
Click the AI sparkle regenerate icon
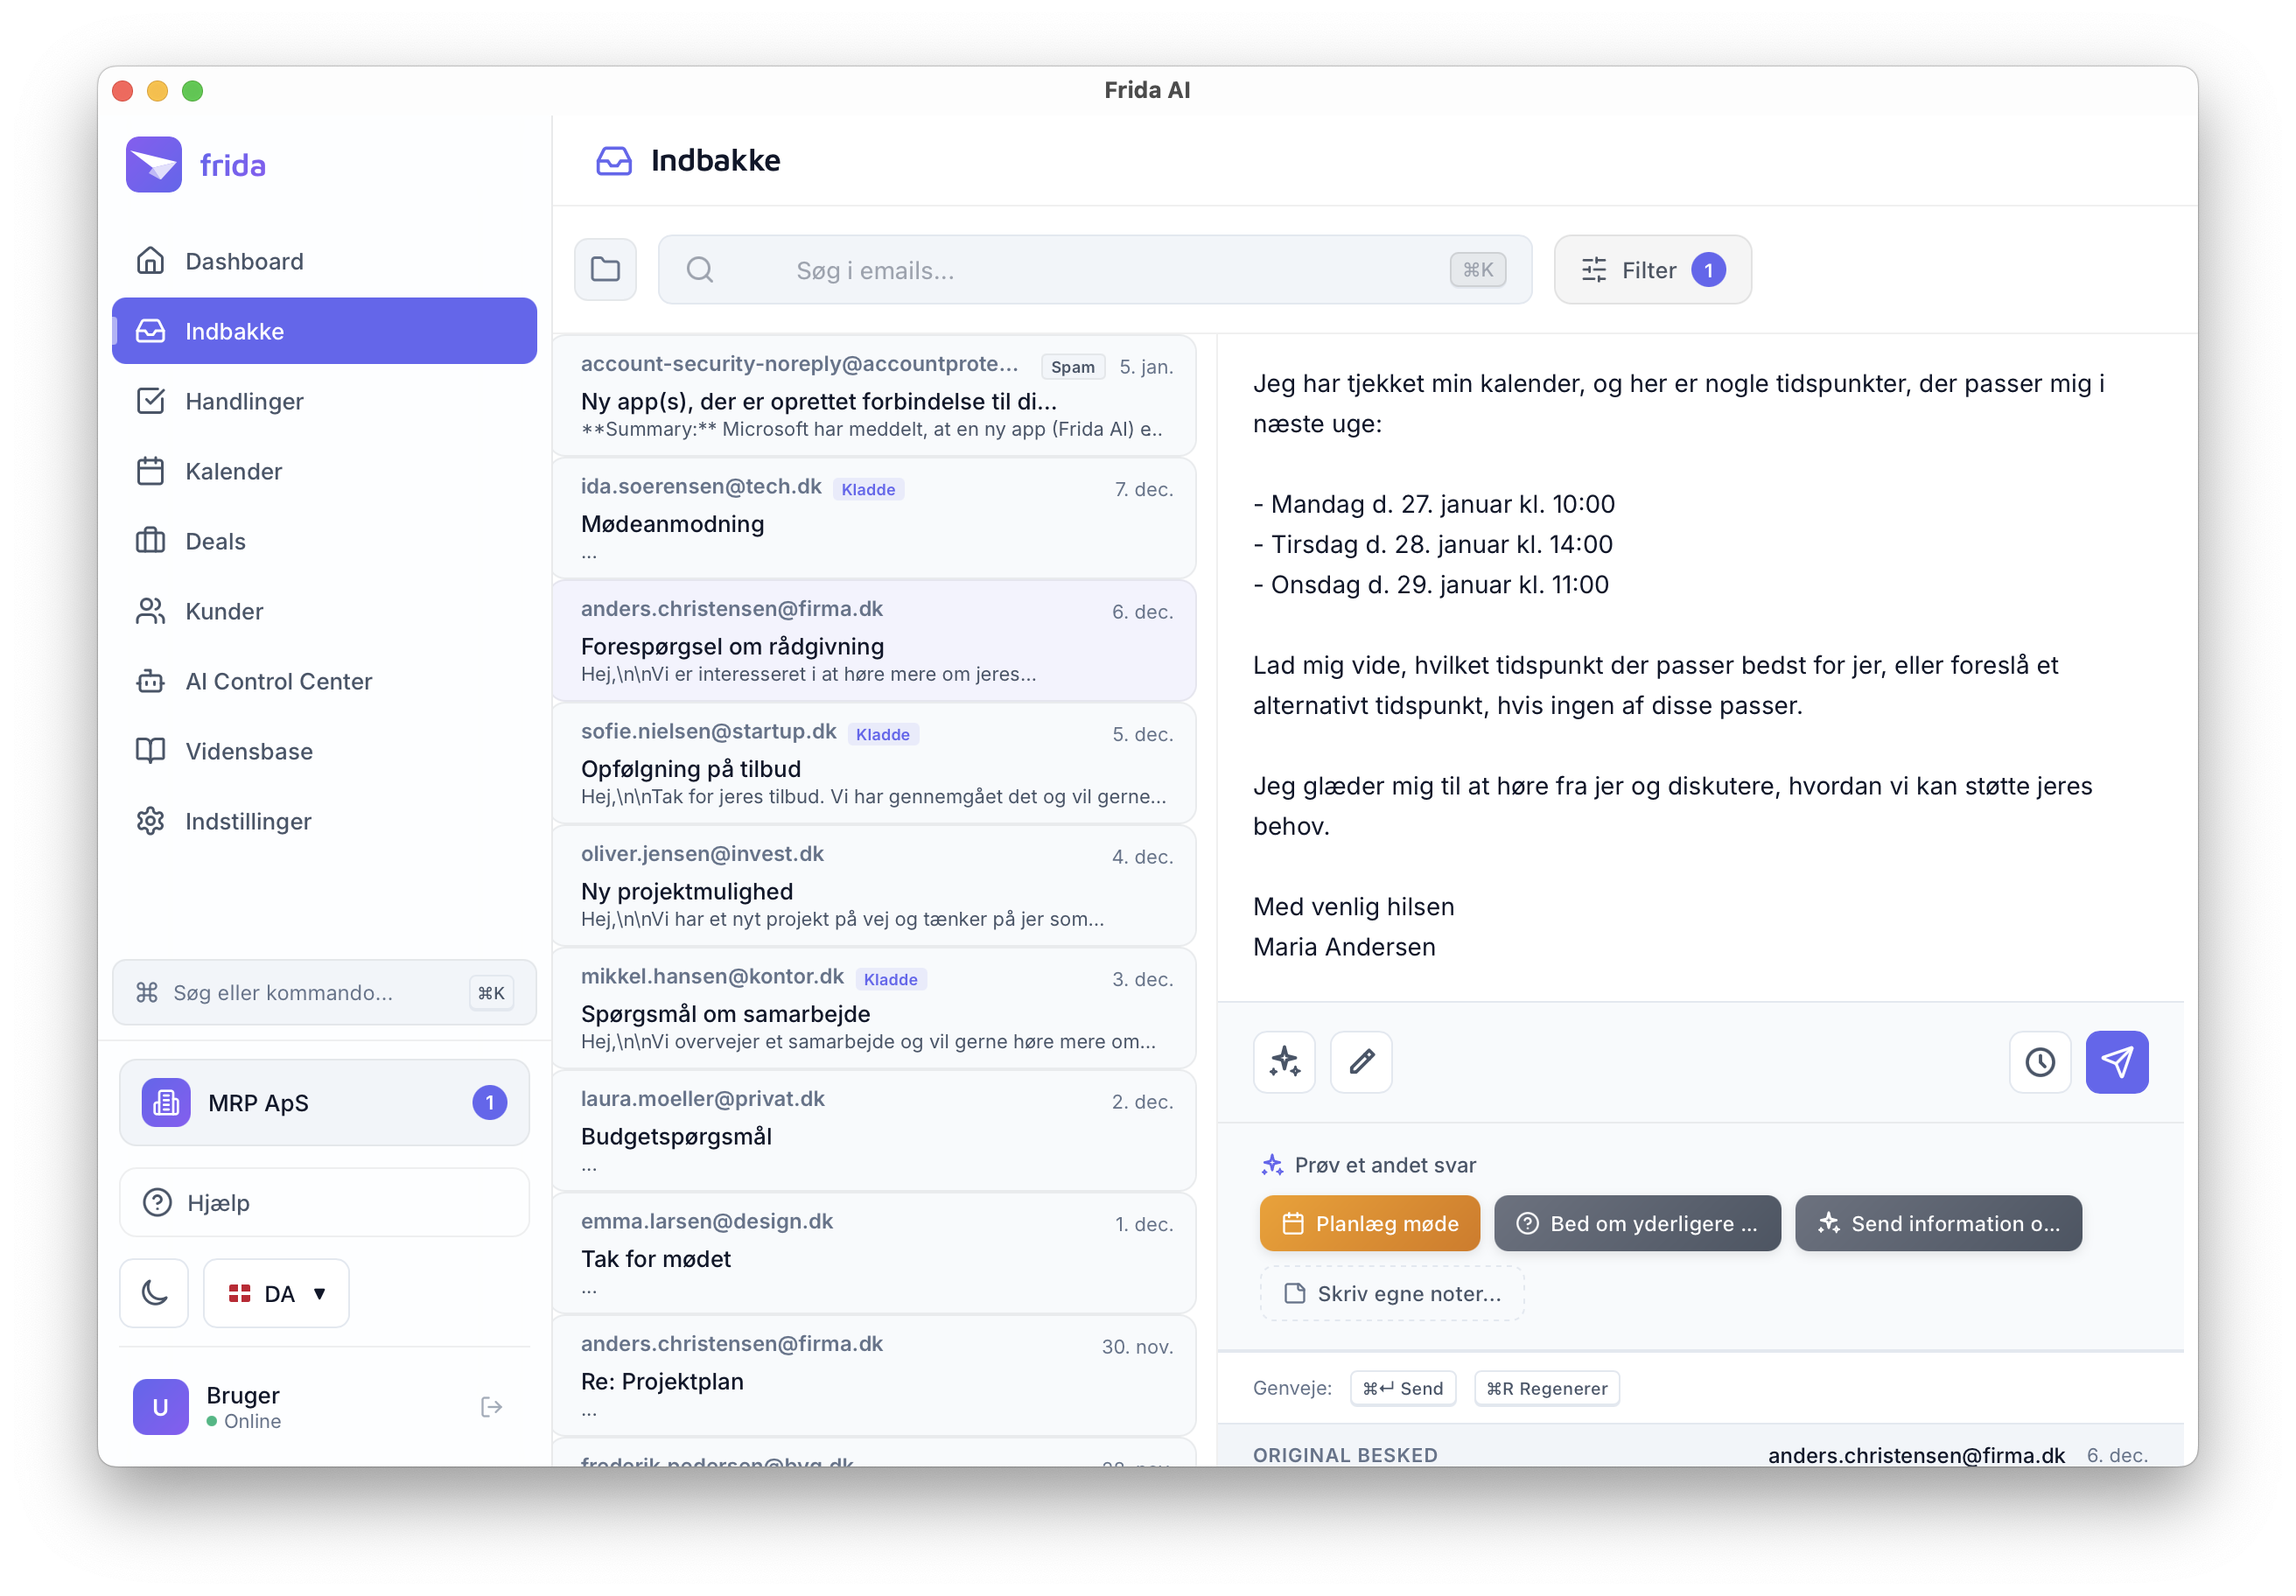(x=1284, y=1061)
